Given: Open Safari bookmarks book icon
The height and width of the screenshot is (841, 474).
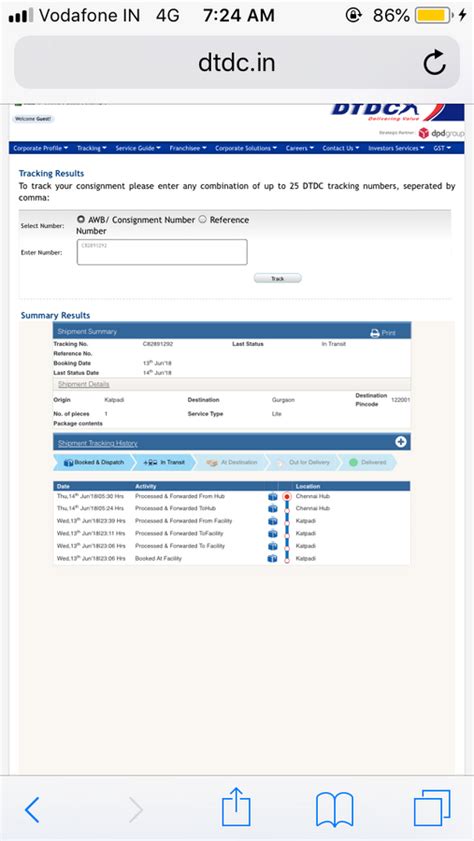Looking at the screenshot, I should [x=335, y=810].
